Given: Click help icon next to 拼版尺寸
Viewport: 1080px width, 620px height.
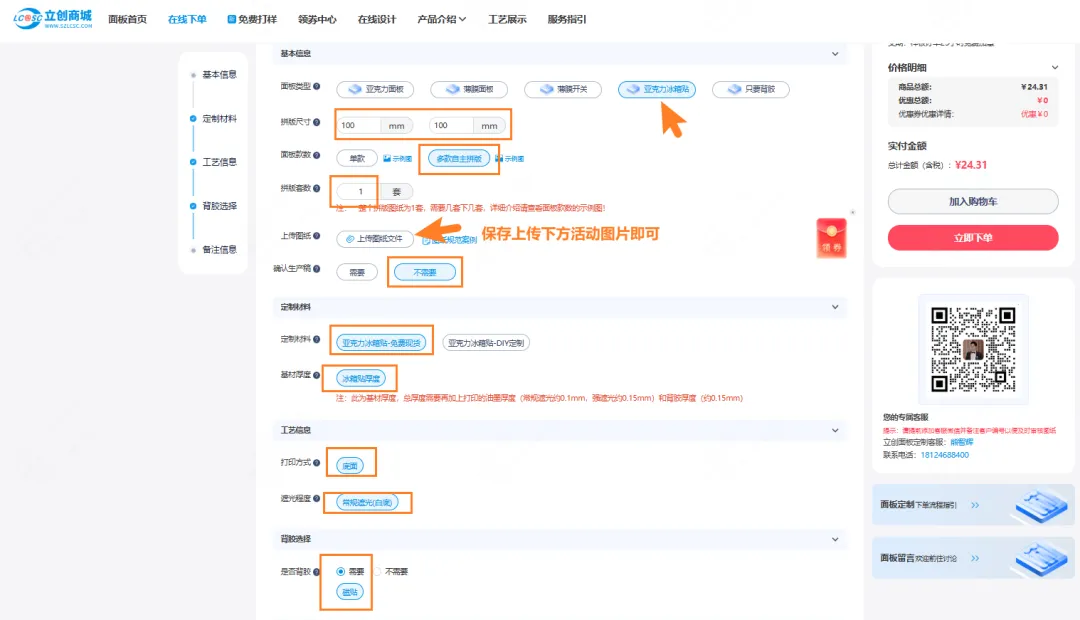Looking at the screenshot, I should tap(317, 123).
